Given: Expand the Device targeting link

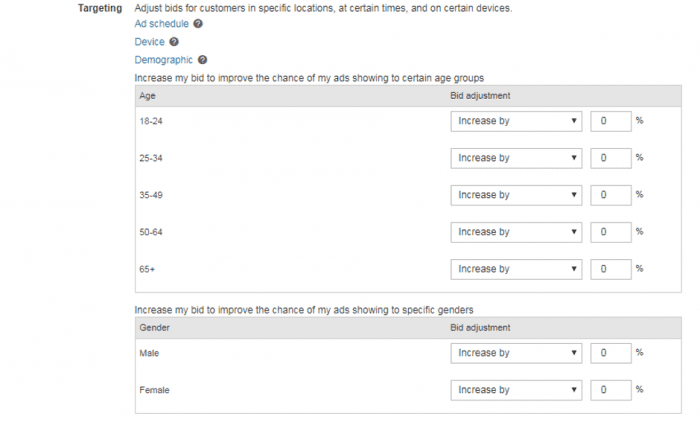Looking at the screenshot, I should click(x=150, y=42).
